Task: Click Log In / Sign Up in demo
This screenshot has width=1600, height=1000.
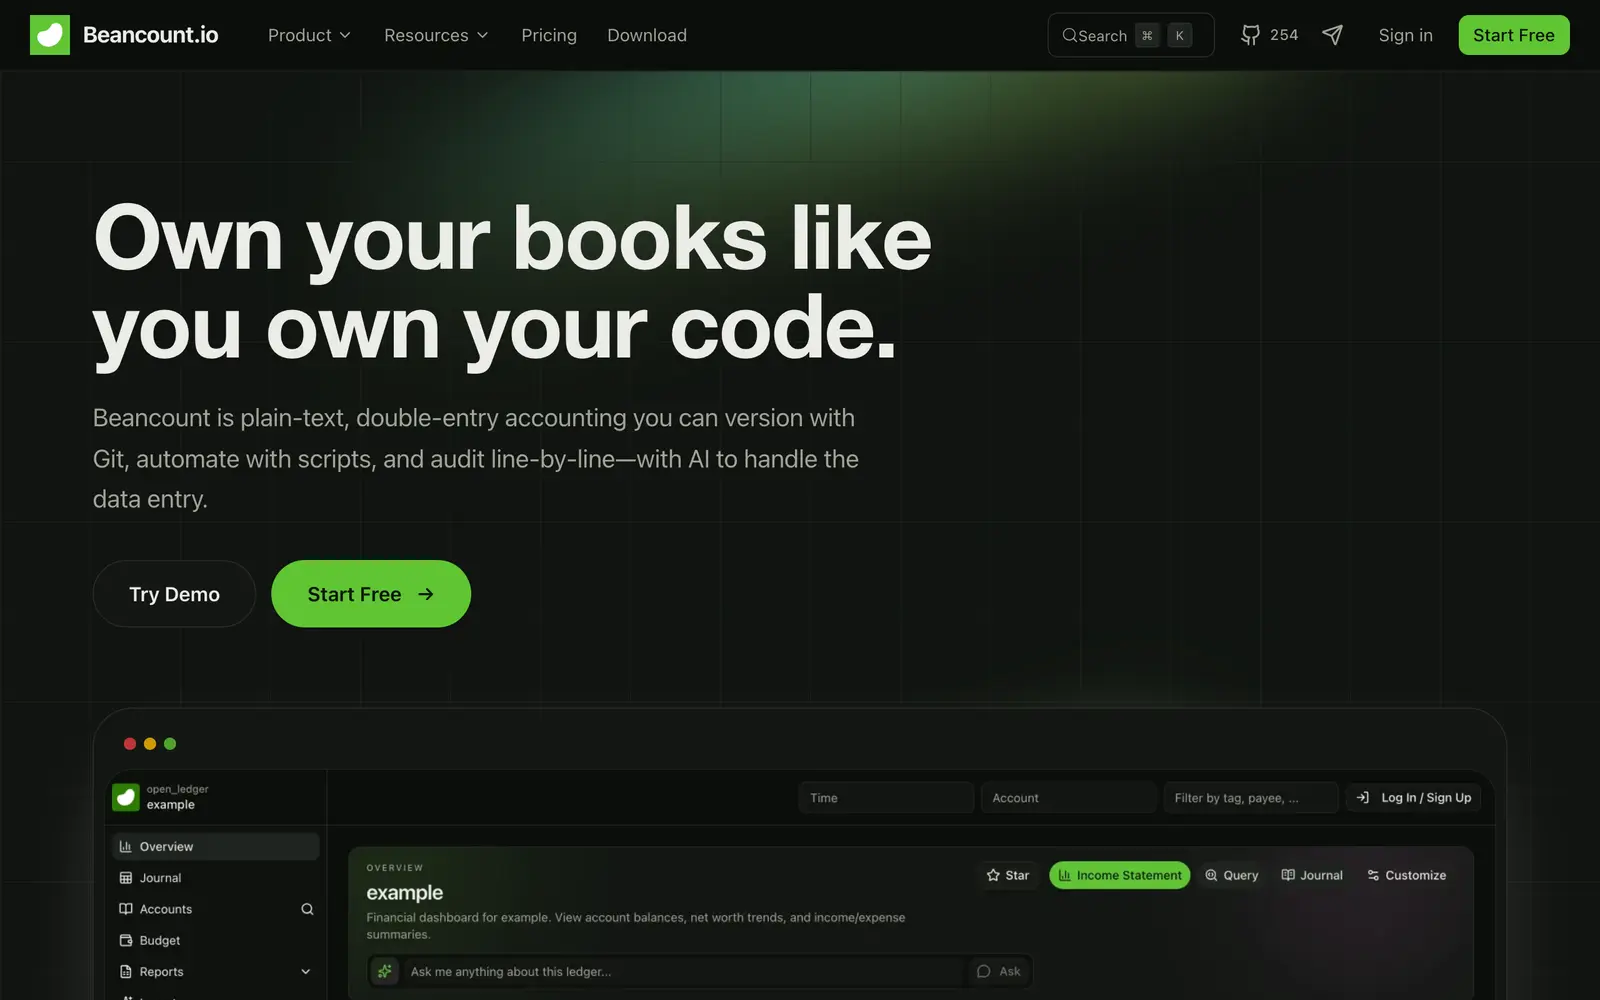Action: (x=1414, y=797)
